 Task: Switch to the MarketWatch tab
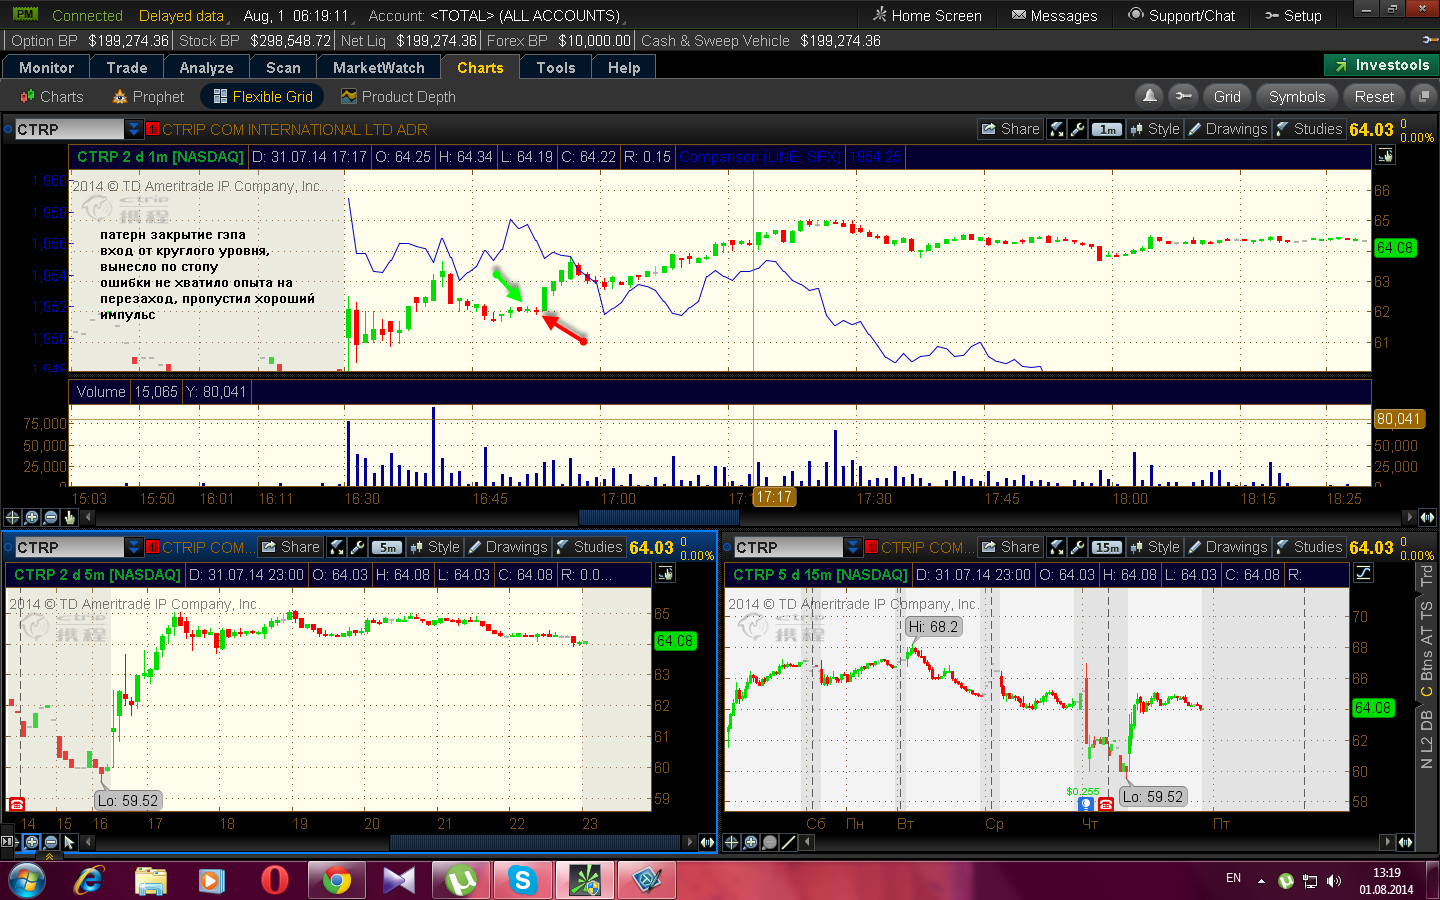(379, 68)
